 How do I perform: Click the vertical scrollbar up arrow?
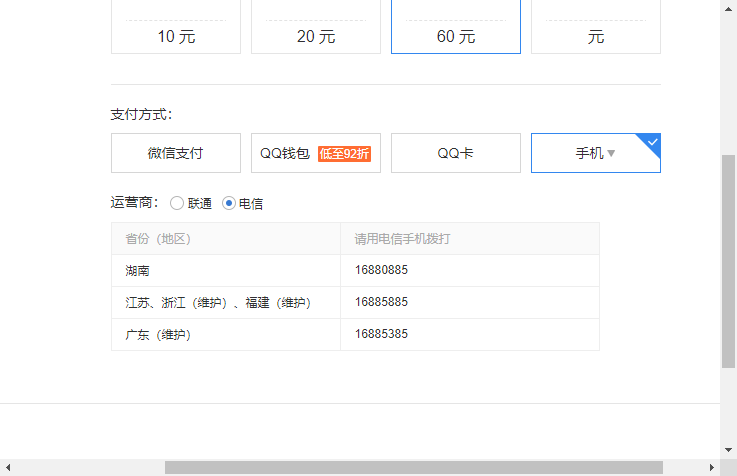point(729,9)
